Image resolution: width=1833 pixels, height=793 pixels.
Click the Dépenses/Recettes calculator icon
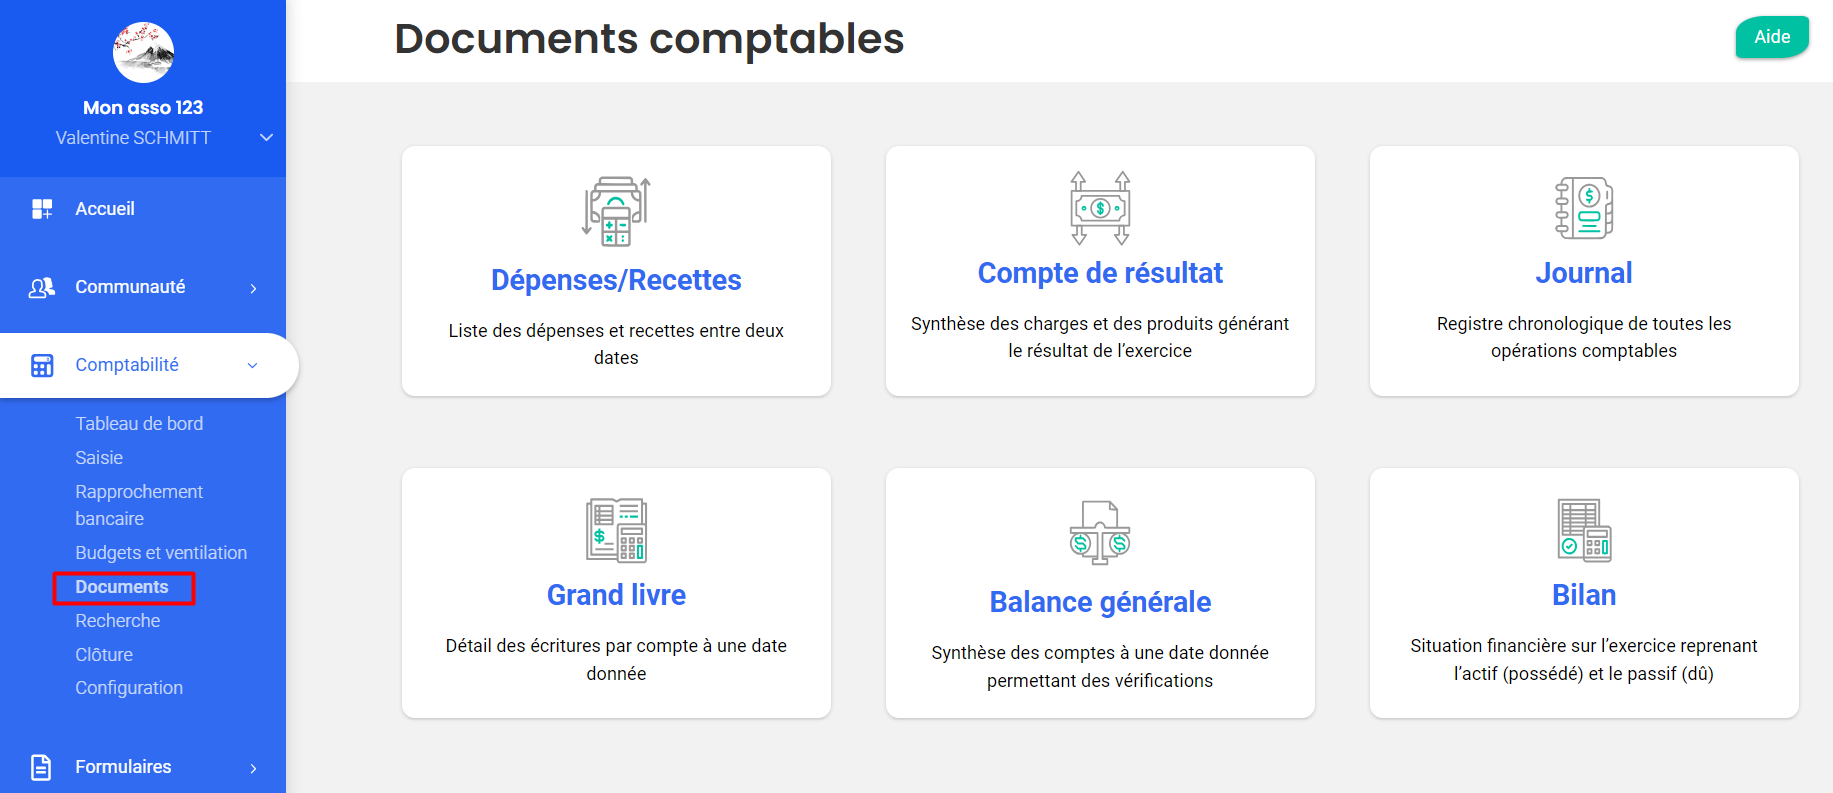click(616, 212)
